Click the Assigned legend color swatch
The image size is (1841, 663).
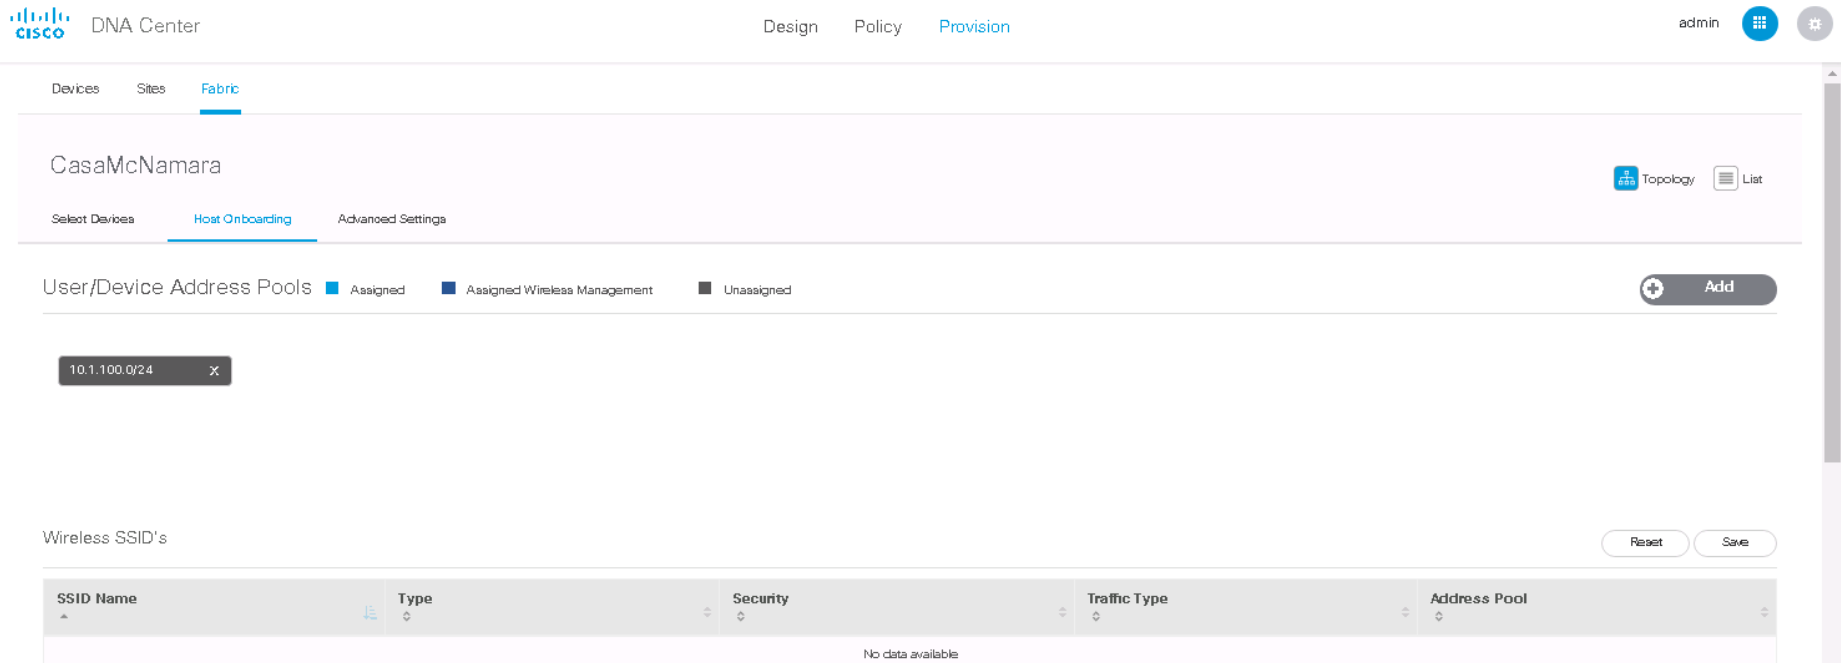332,288
